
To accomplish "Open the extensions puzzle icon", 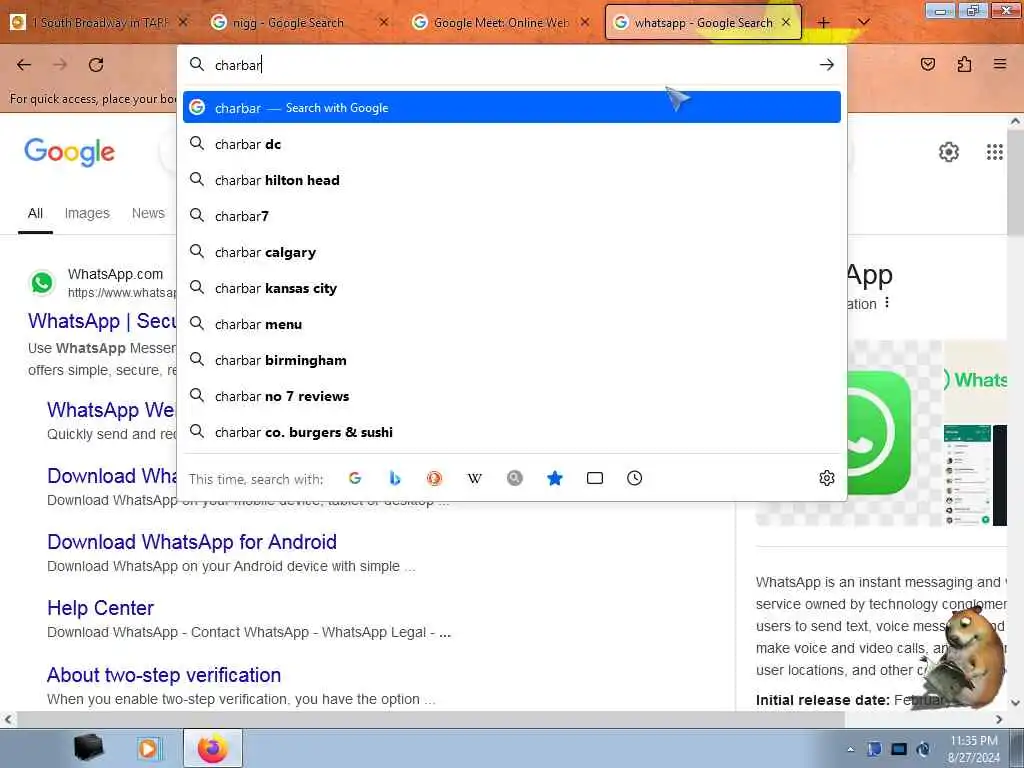I will tap(964, 64).
